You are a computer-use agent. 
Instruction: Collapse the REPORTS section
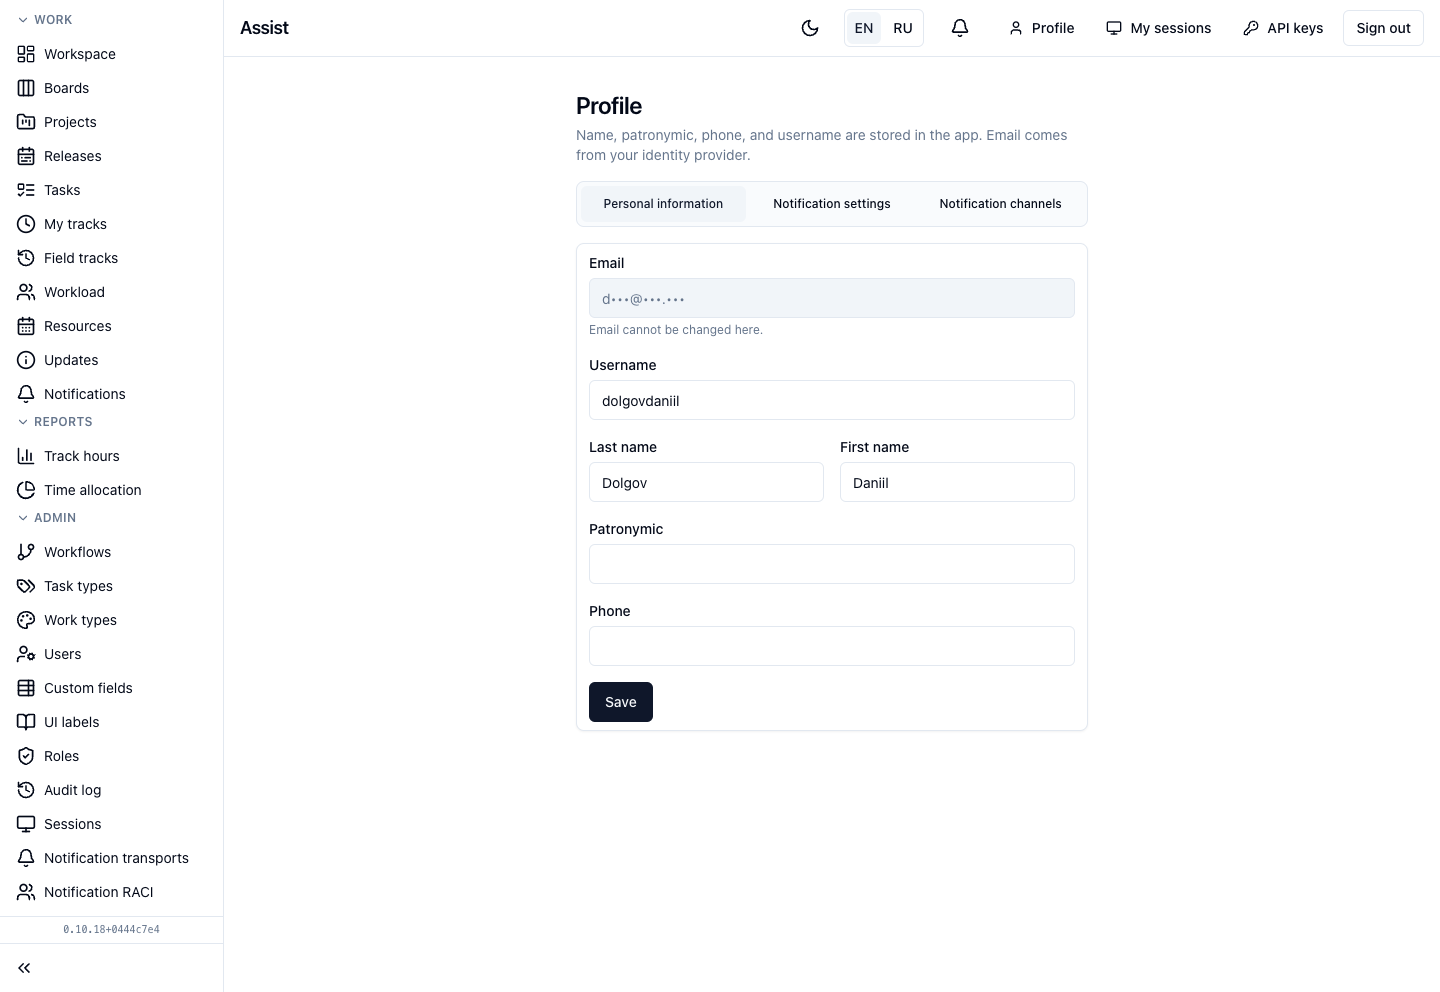pos(55,422)
